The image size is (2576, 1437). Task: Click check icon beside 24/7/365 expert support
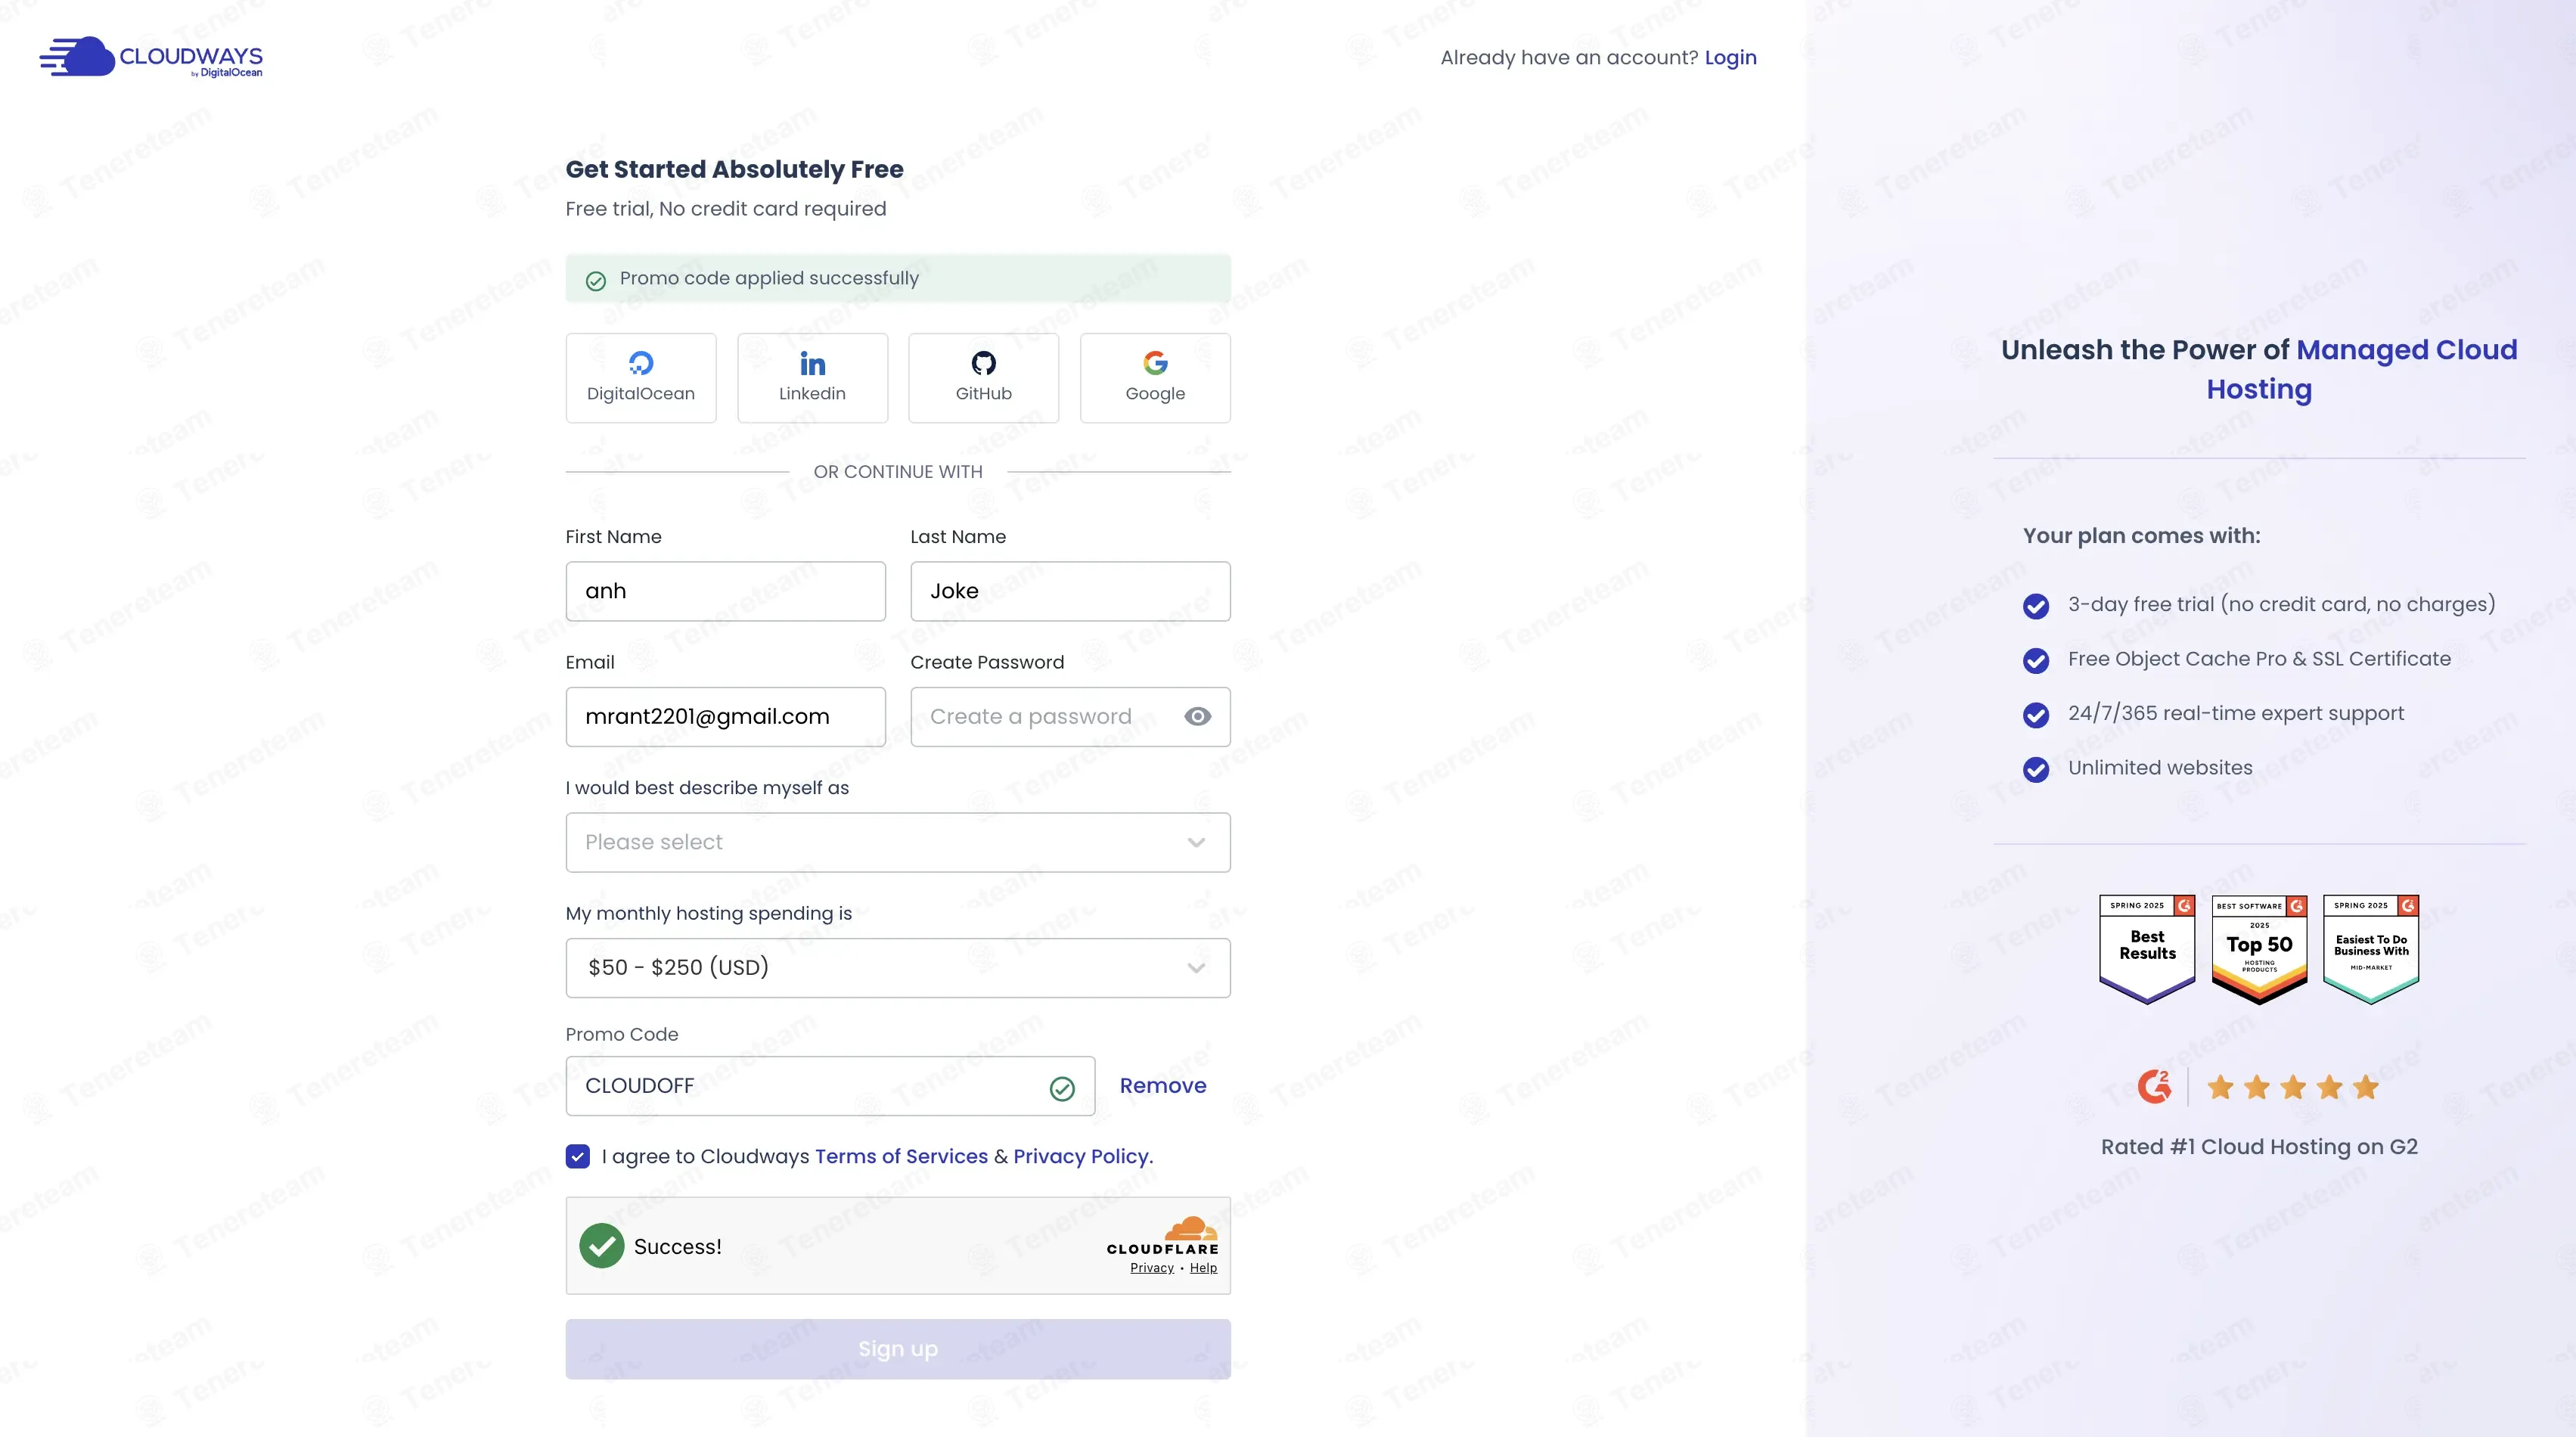coord(2036,715)
